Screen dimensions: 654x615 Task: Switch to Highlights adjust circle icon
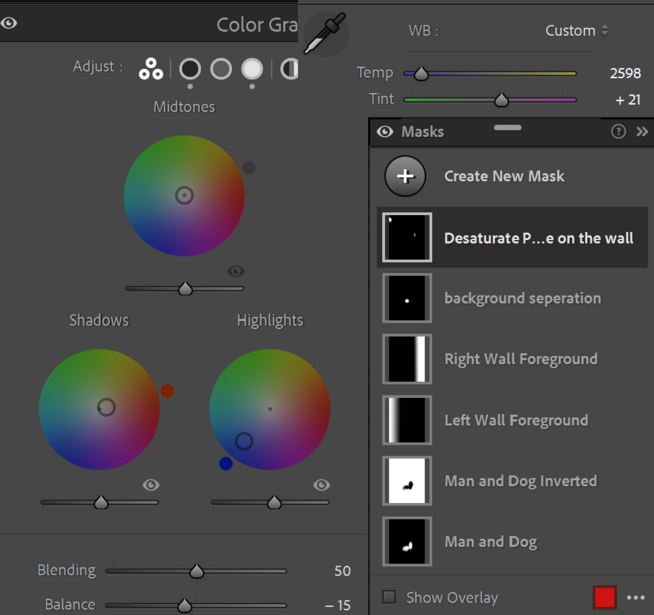(252, 69)
